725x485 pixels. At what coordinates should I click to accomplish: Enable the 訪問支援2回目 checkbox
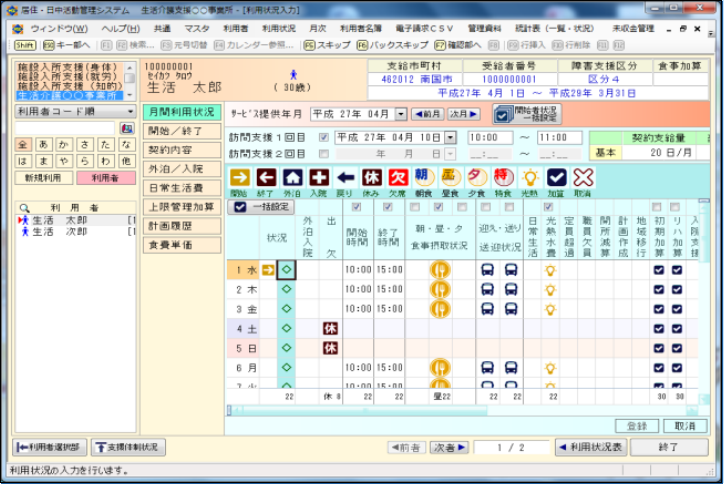[x=323, y=154]
